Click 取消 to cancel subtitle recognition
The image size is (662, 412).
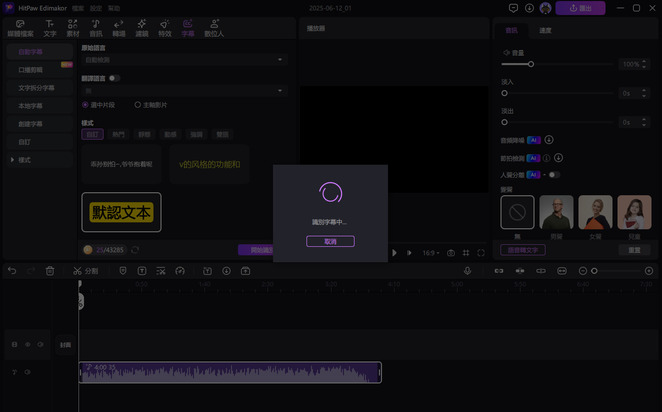pos(330,241)
